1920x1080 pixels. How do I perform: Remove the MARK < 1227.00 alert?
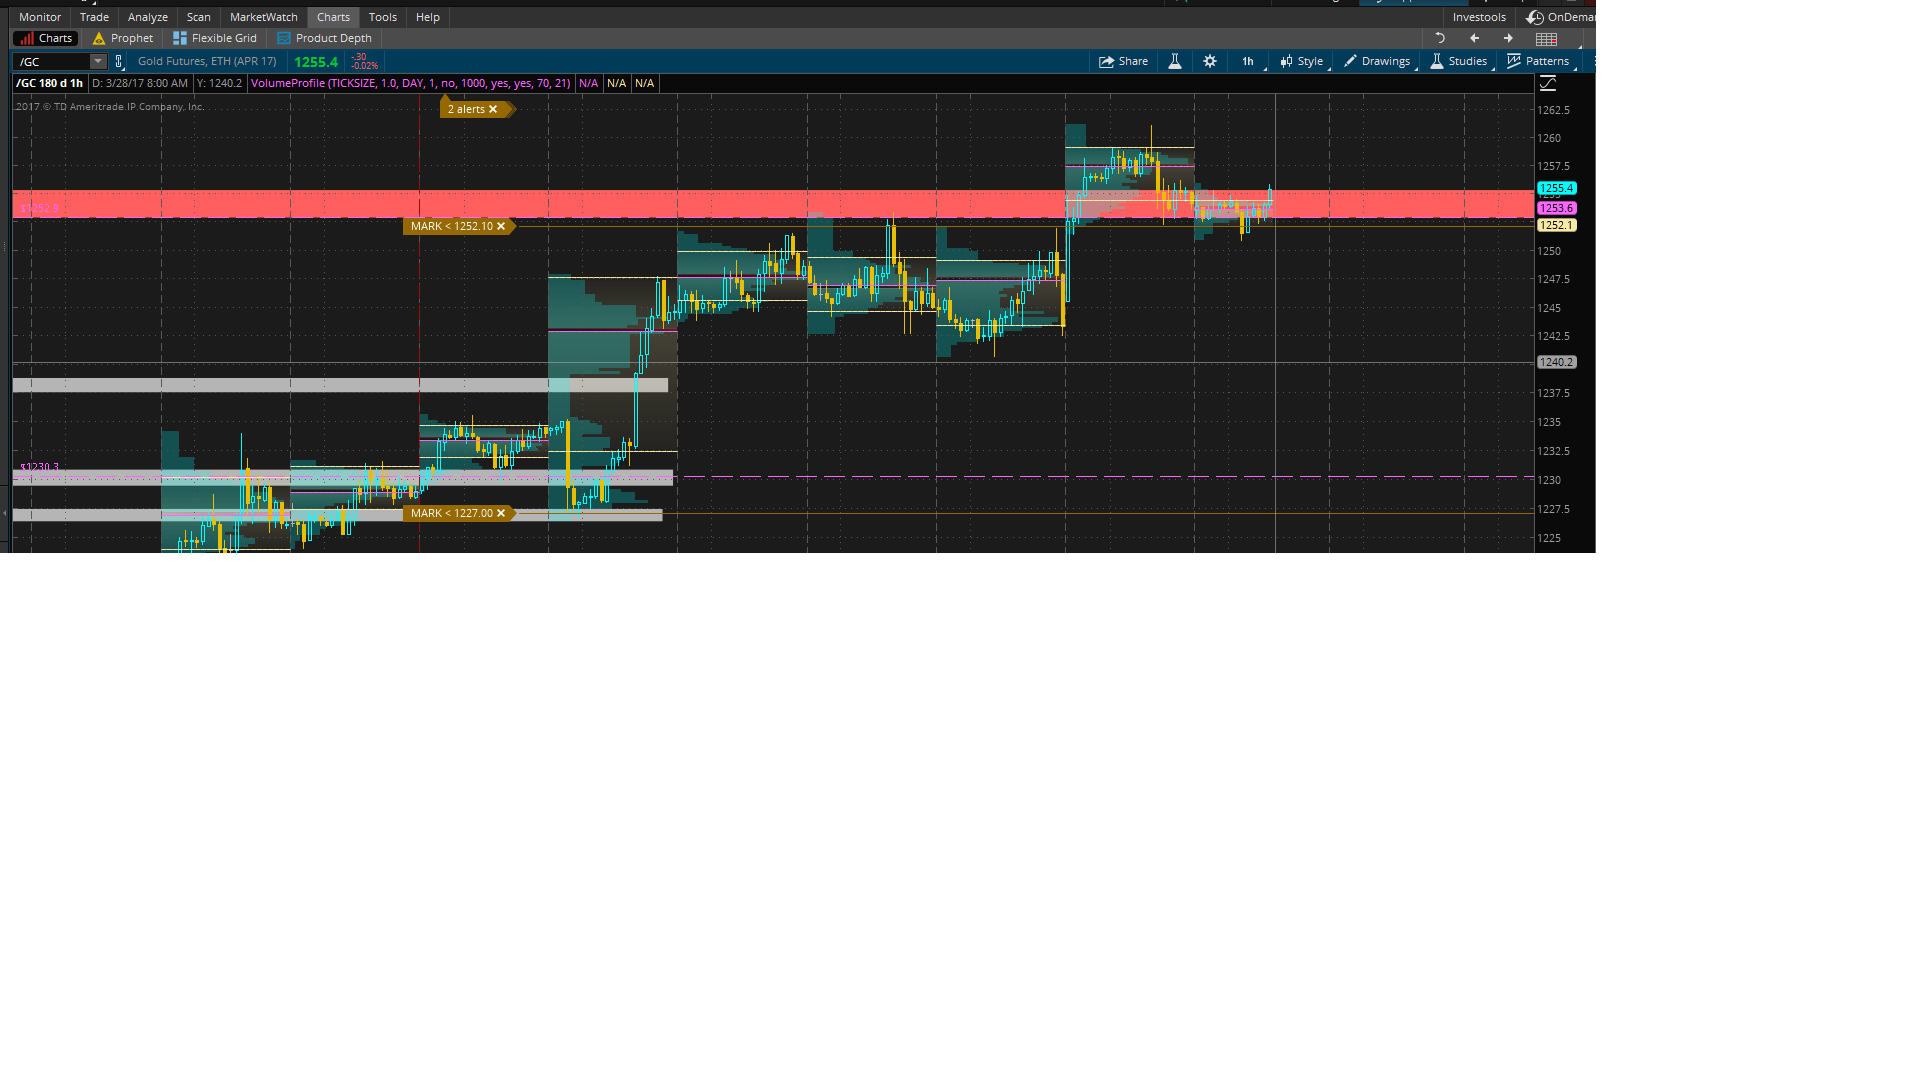tap(501, 513)
